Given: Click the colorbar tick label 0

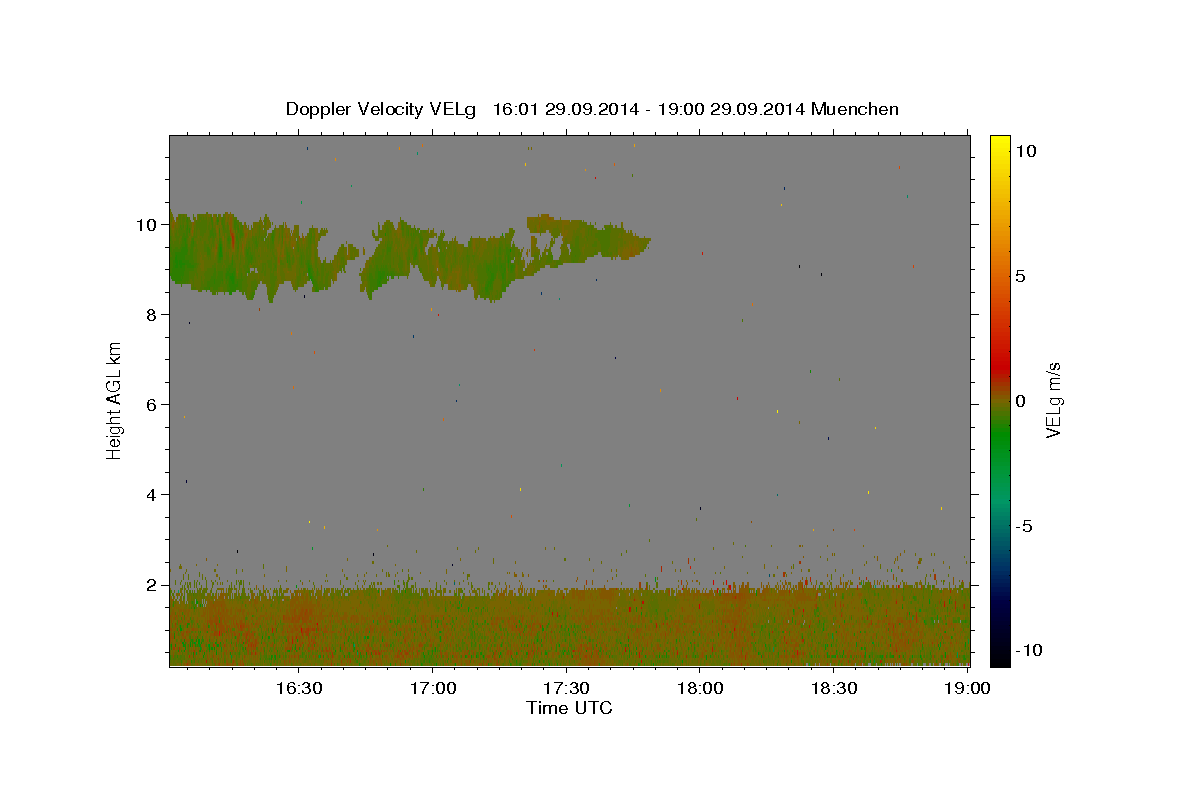Looking at the screenshot, I should click(x=1022, y=401).
